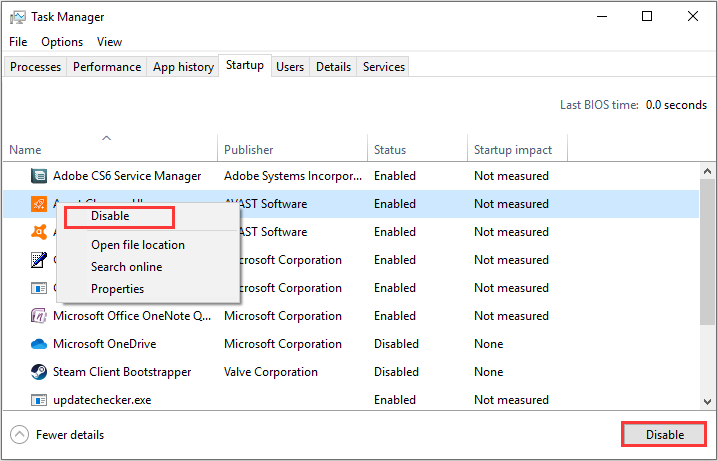Click the vertical scrollbar thumb
Viewport: 718px width, 461px height.
pos(707,253)
